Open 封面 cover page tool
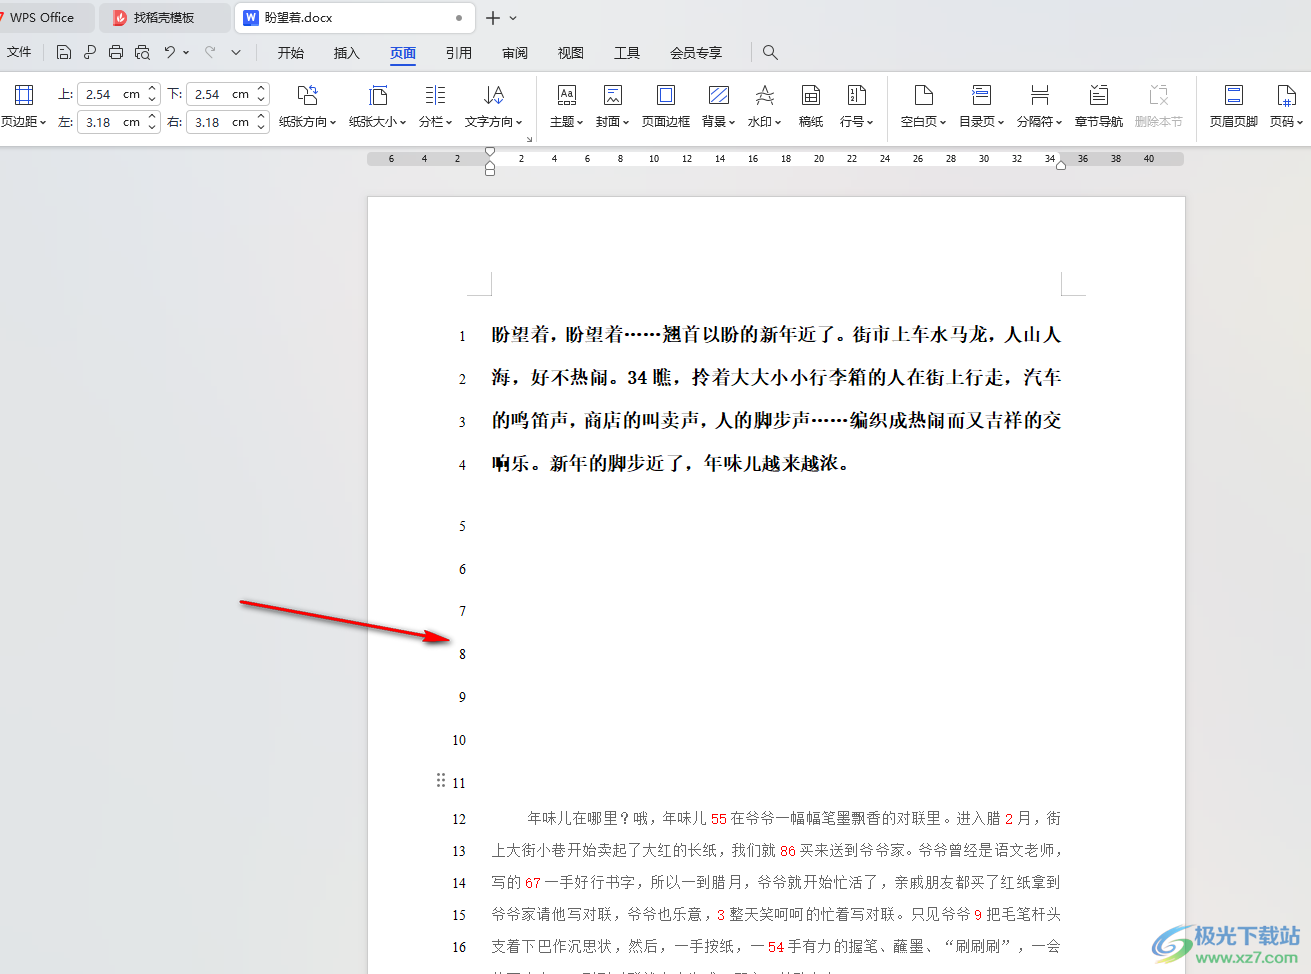Viewport: 1311px width, 974px height. 612,107
